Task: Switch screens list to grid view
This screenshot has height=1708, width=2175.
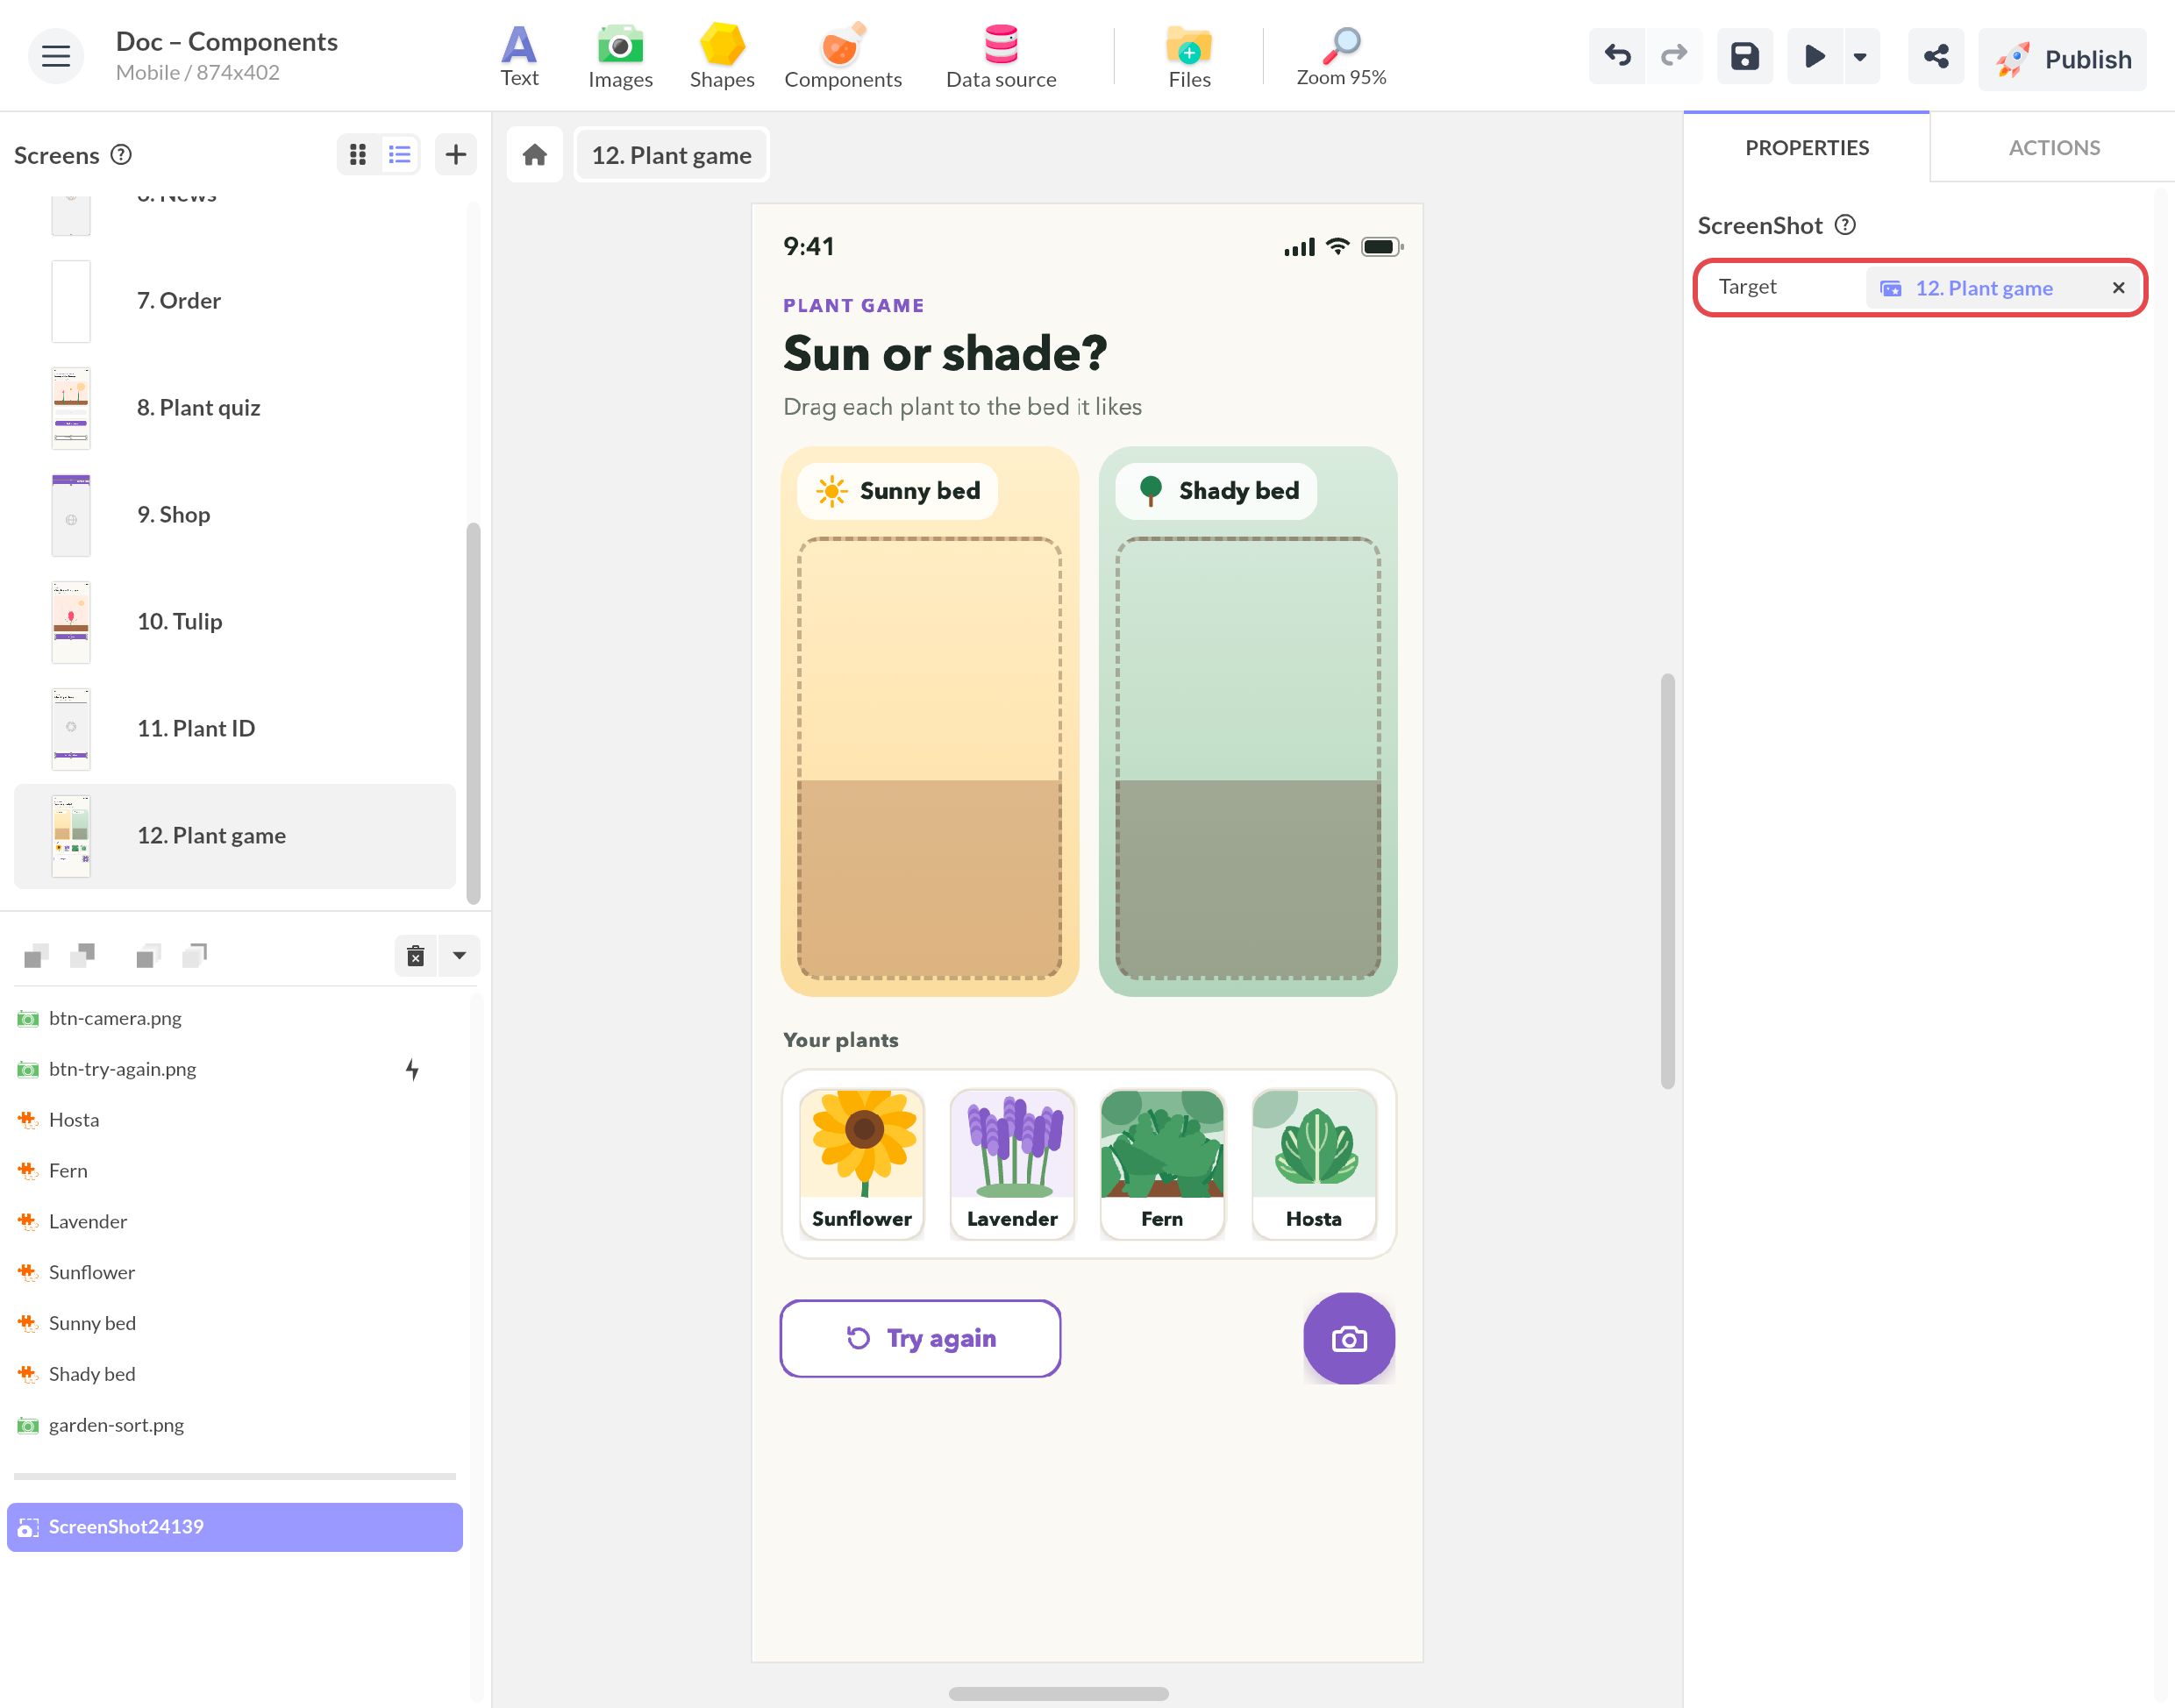Action: pyautogui.click(x=358, y=154)
